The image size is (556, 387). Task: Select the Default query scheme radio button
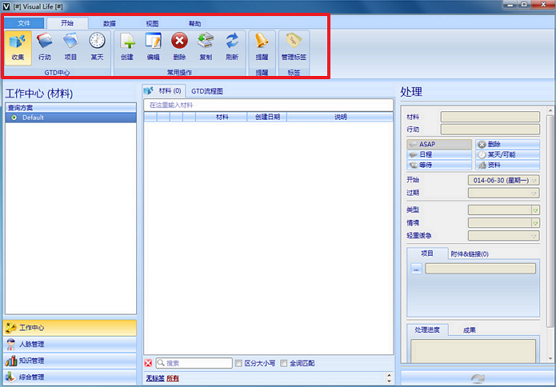coord(14,117)
